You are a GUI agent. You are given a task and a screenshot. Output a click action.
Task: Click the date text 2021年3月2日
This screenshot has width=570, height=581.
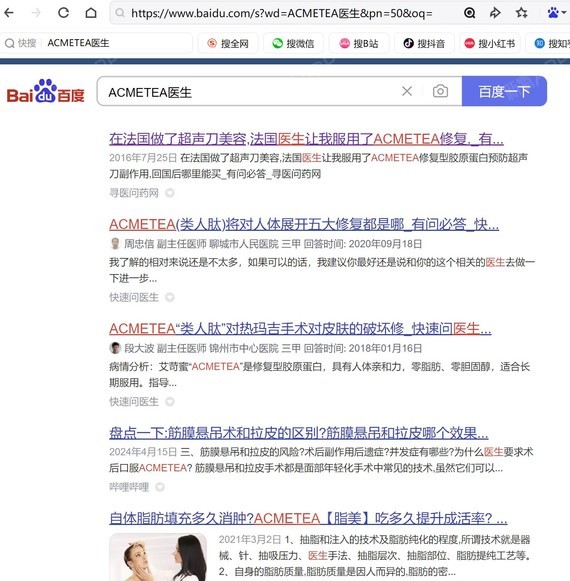250,540
